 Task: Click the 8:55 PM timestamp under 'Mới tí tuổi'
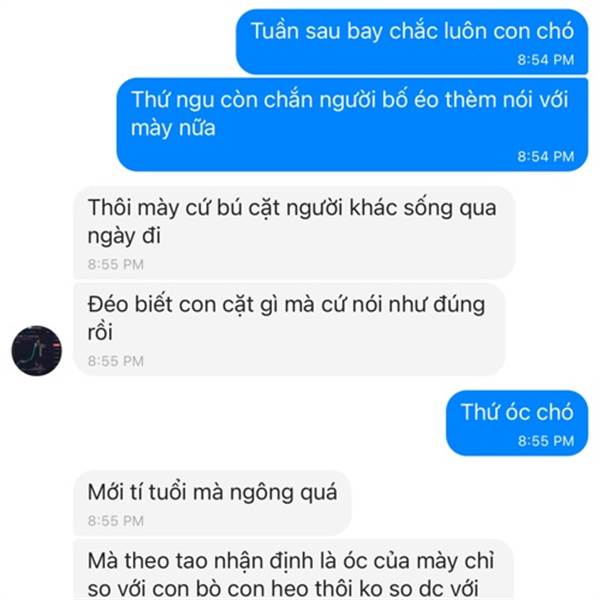(x=116, y=521)
